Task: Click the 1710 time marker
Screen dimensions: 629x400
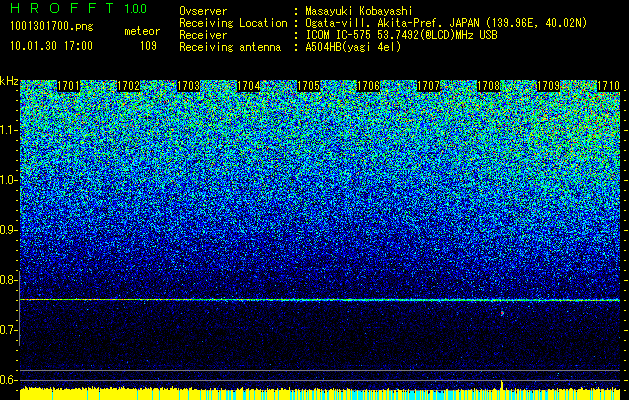Action: click(x=609, y=86)
